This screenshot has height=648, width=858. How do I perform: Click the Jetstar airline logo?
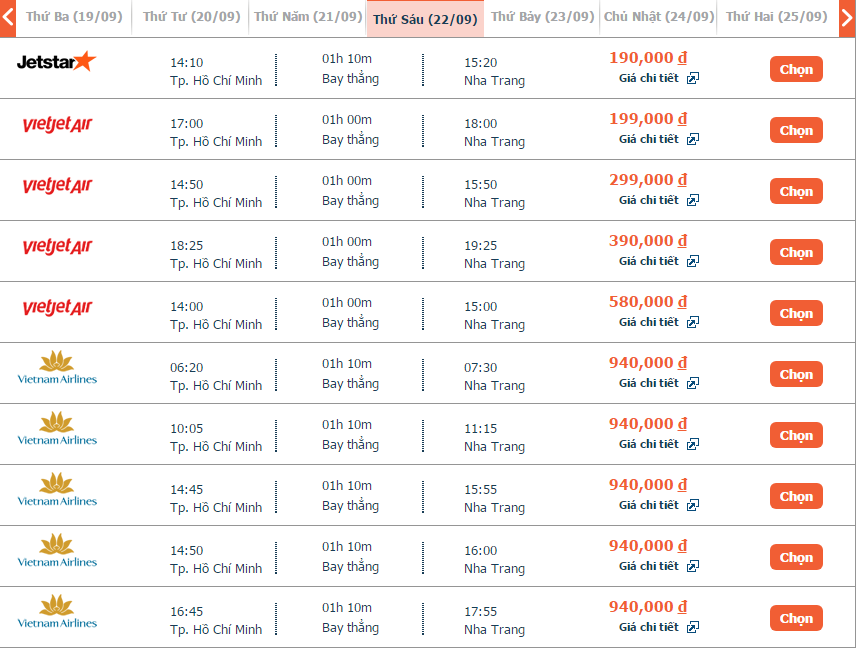pyautogui.click(x=56, y=62)
